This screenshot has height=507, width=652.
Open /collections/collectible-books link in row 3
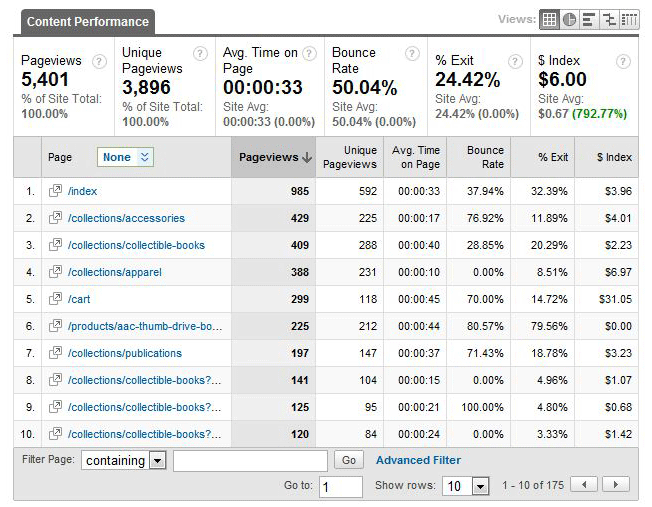136,245
